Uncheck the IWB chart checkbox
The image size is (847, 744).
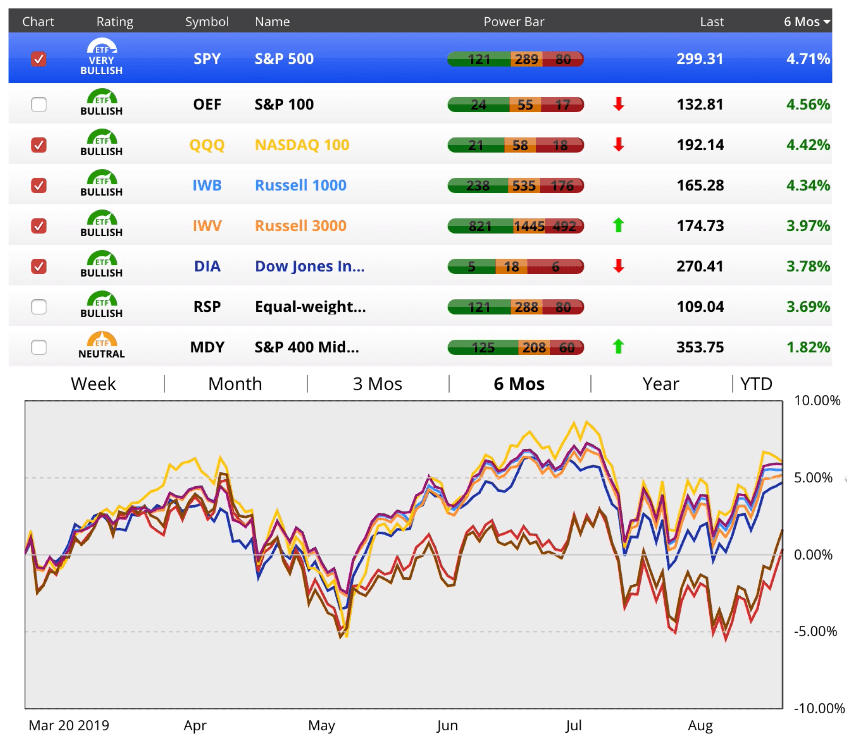pos(38,185)
